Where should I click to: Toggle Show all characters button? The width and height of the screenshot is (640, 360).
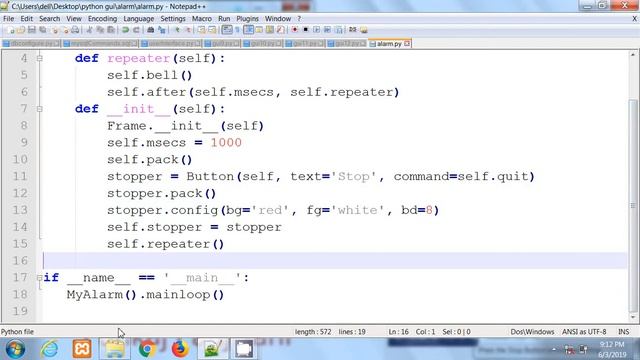(x=237, y=30)
